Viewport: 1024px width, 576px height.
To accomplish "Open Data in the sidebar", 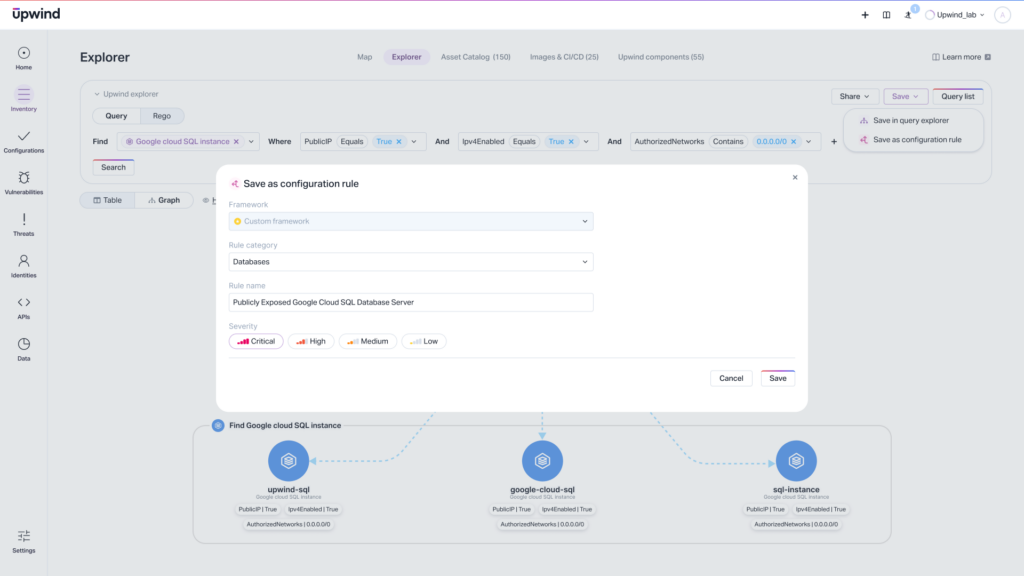I will pos(24,349).
